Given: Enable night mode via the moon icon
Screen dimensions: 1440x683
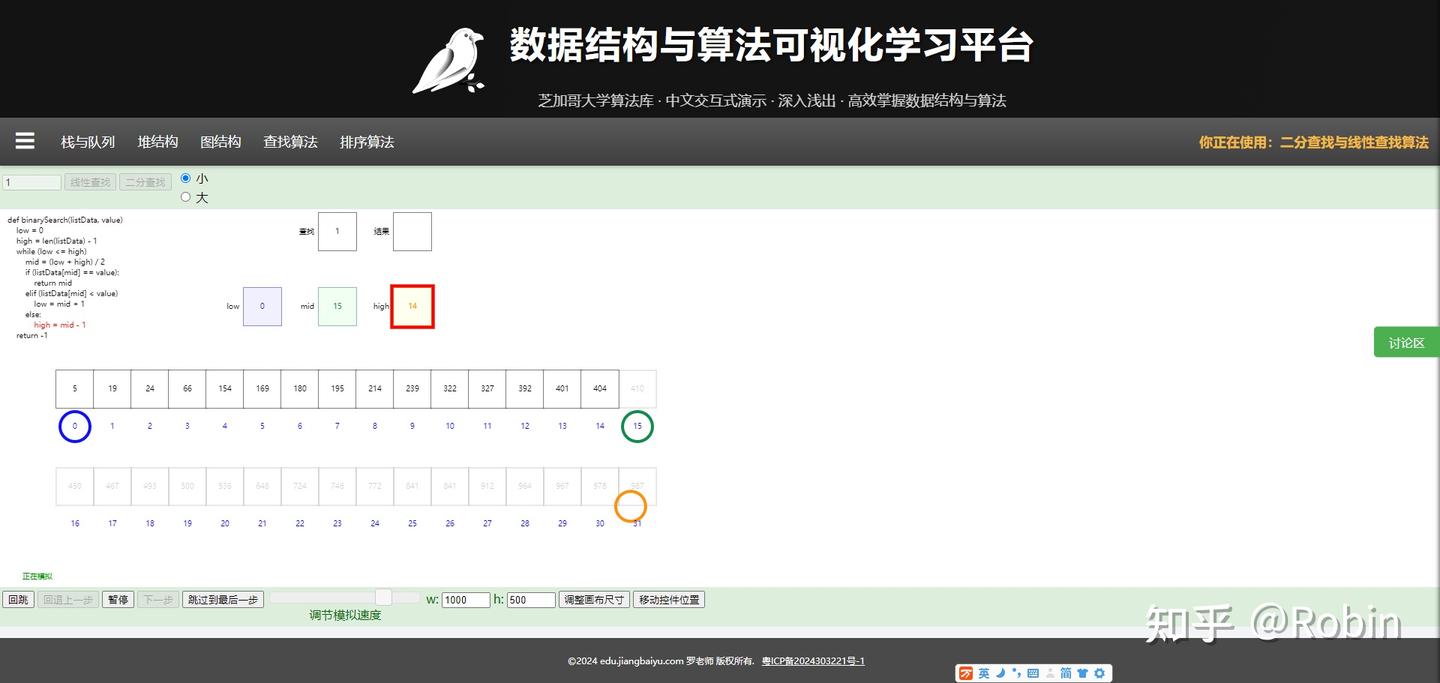Looking at the screenshot, I should pyautogui.click(x=999, y=673).
